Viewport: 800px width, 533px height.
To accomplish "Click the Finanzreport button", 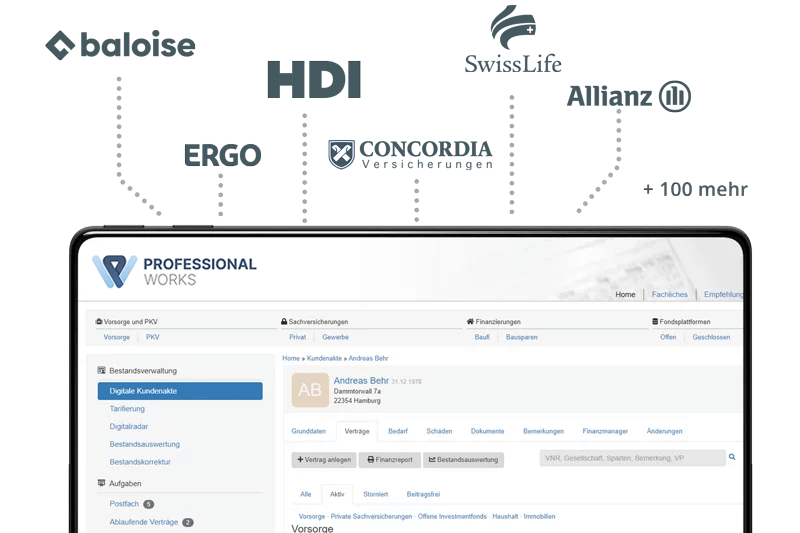I will [x=390, y=460].
